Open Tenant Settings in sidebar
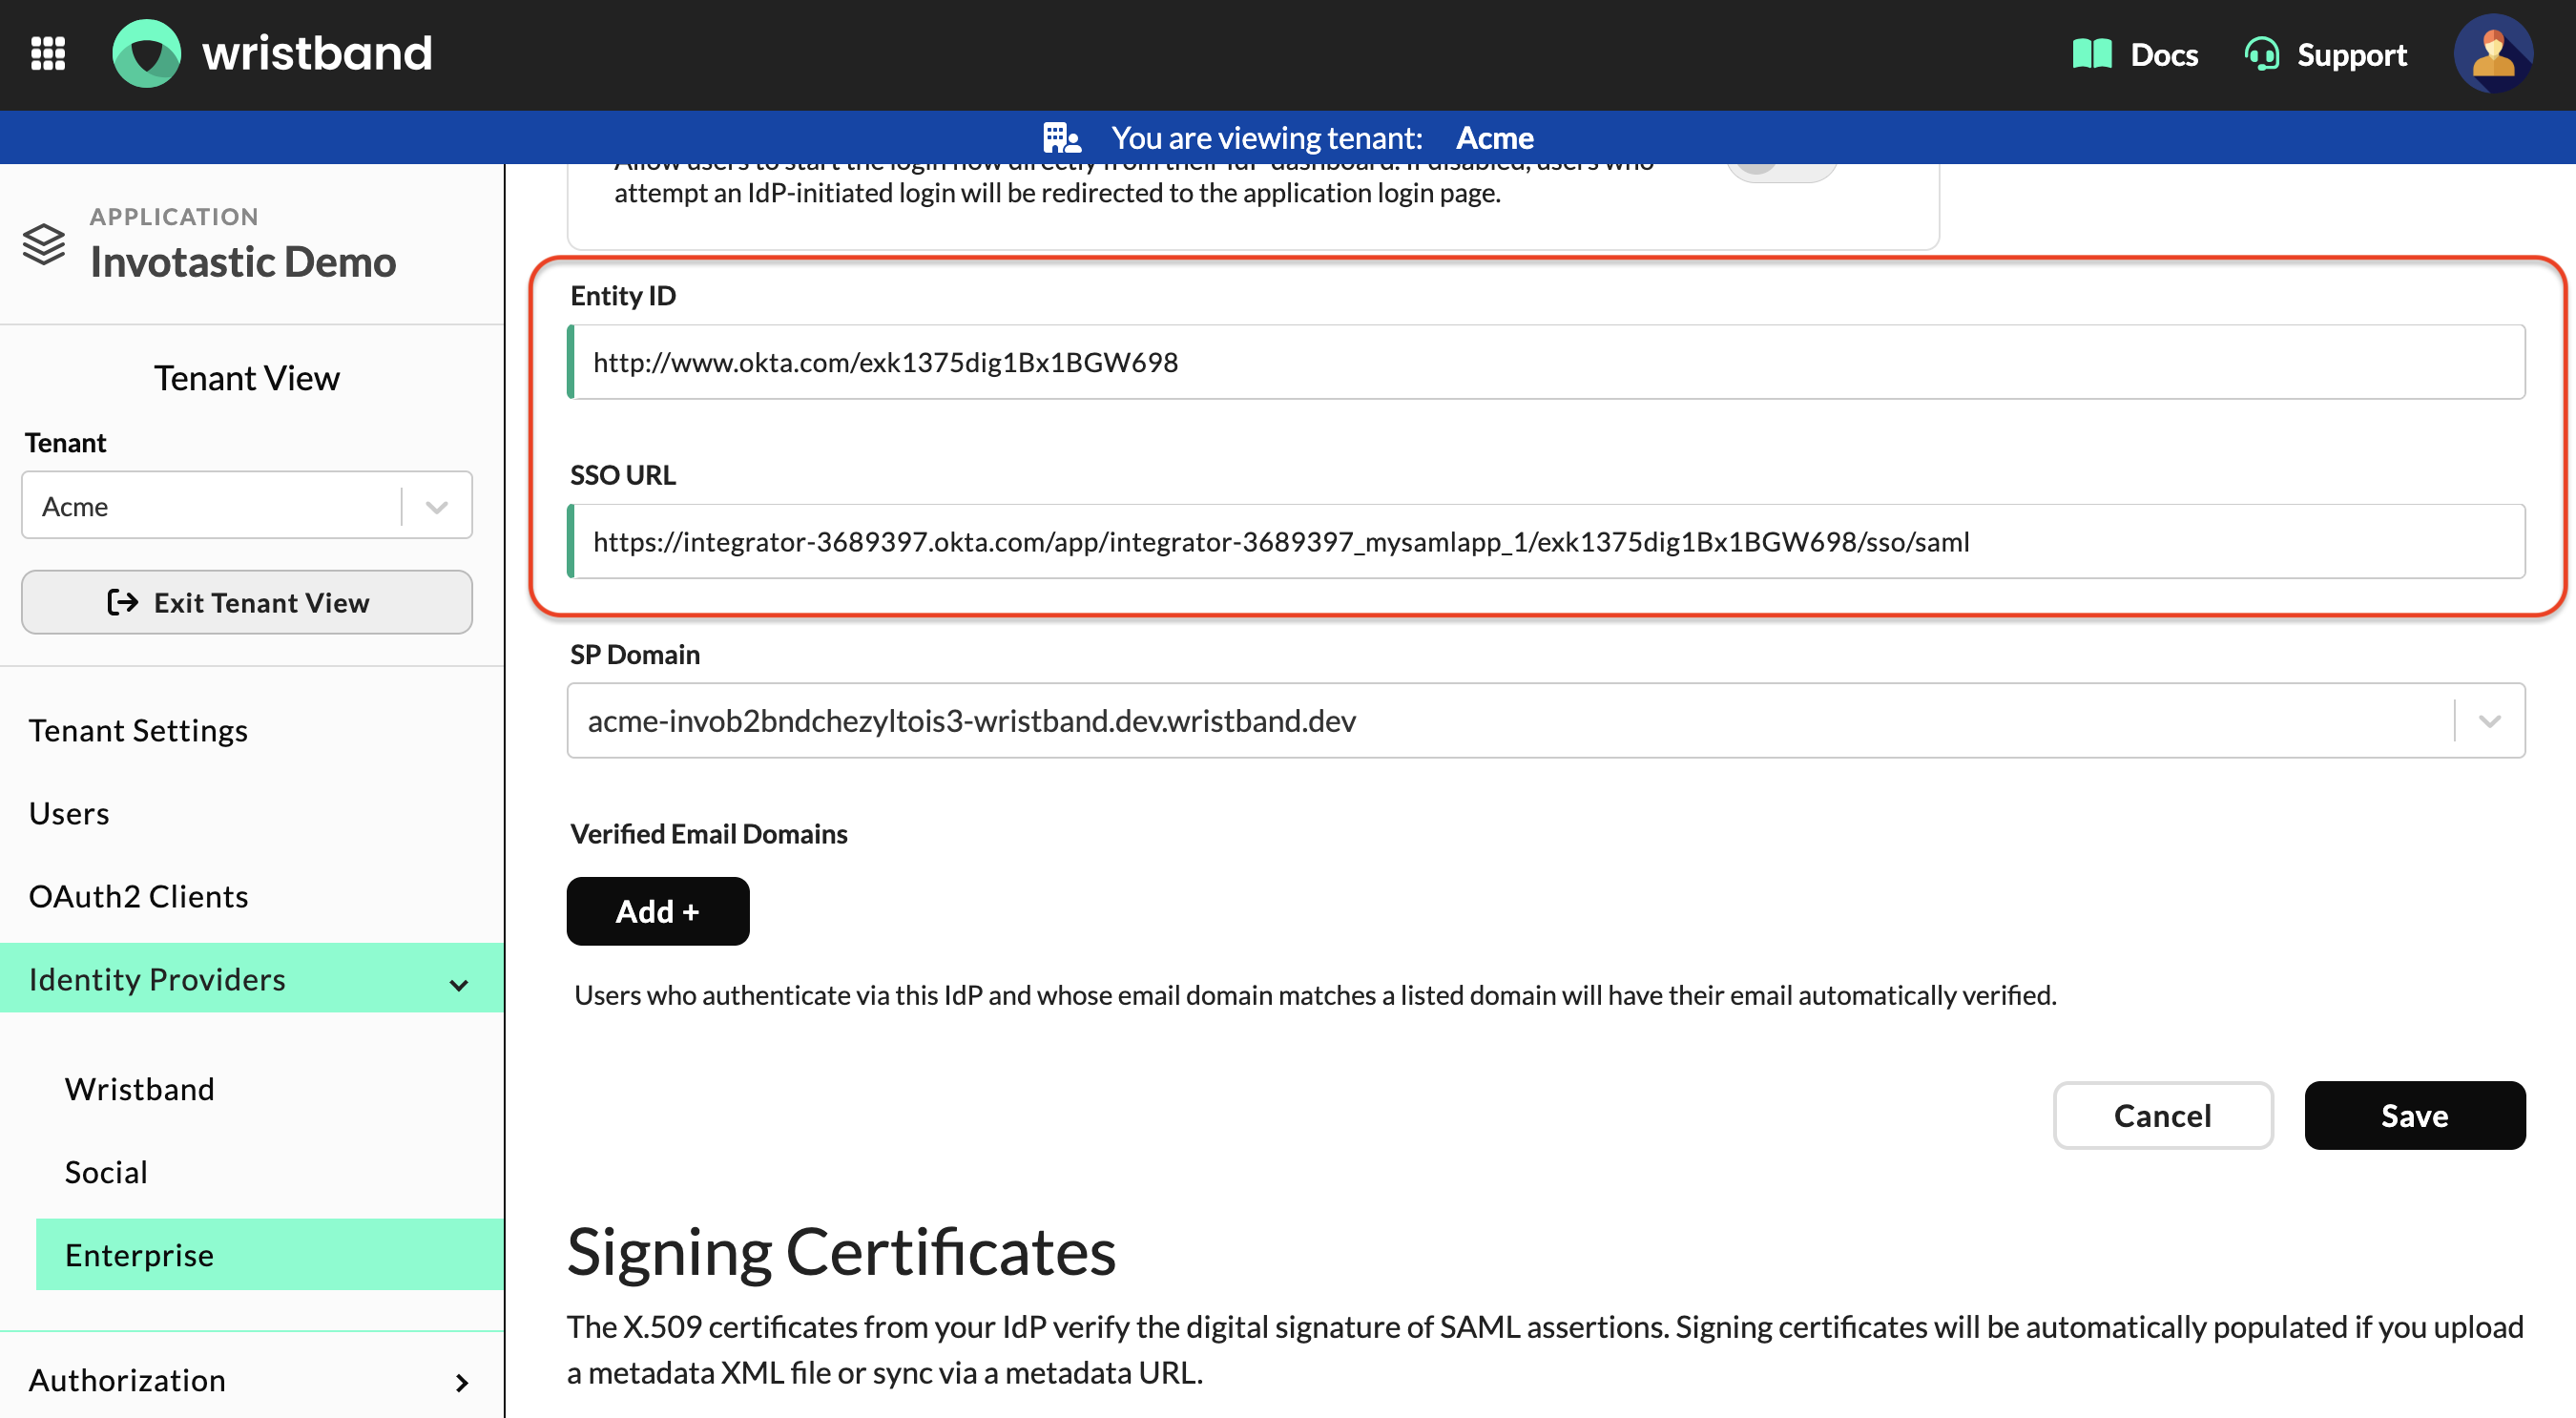 click(138, 730)
